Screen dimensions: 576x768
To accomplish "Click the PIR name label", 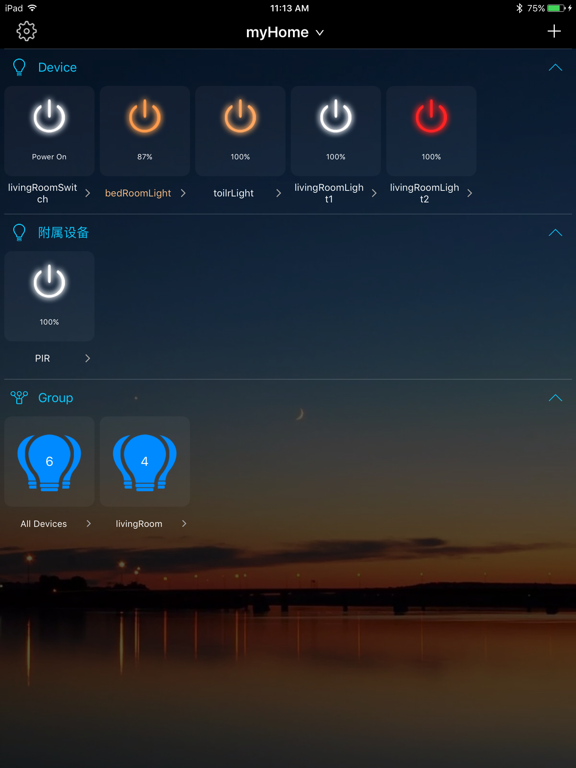I will tap(43, 359).
